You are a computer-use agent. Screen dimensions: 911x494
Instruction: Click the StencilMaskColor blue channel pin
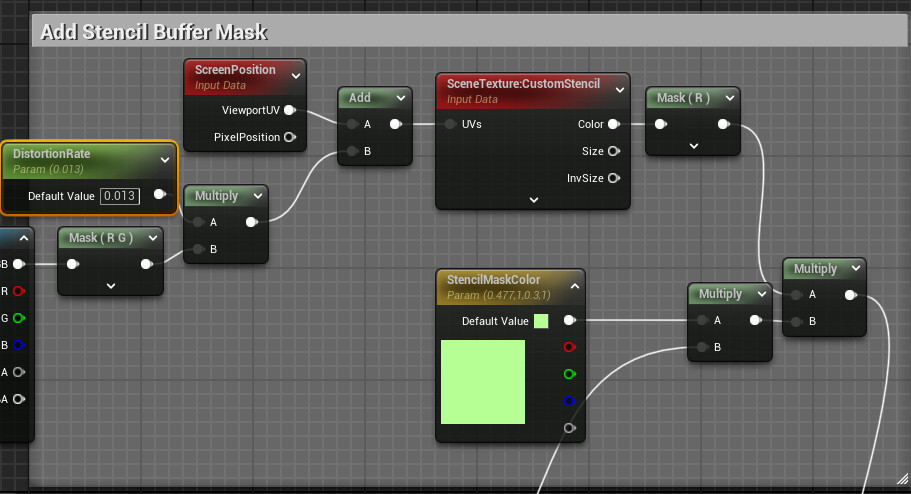click(569, 401)
